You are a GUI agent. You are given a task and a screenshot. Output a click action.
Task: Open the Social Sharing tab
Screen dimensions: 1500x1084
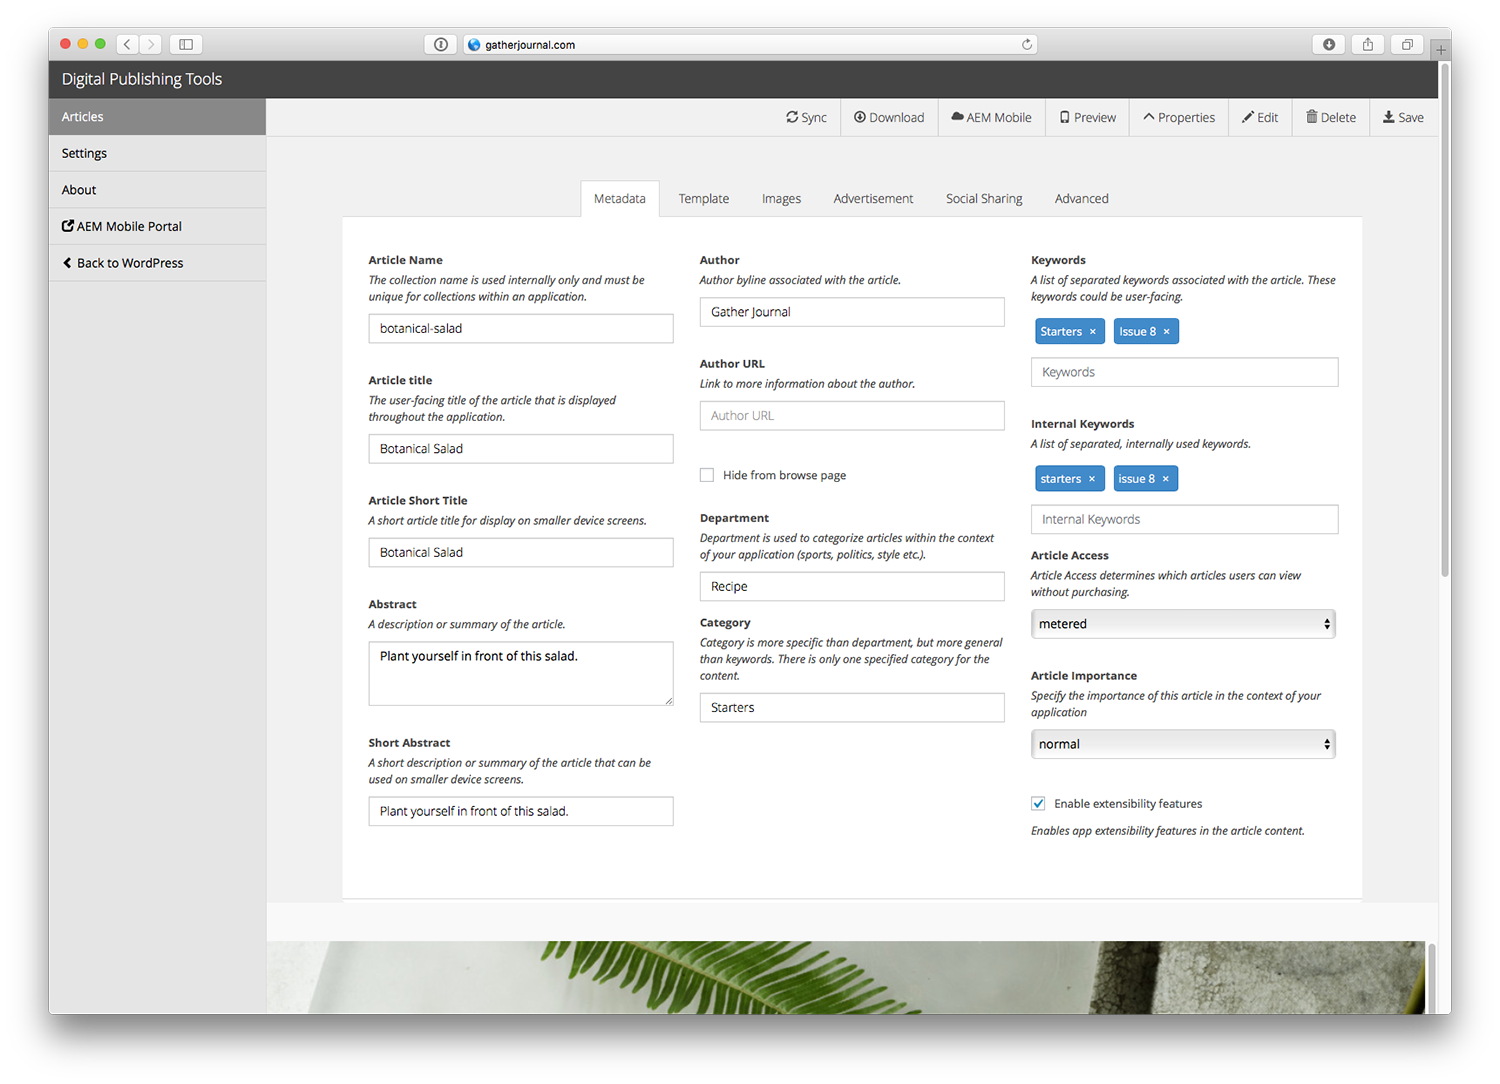point(984,198)
